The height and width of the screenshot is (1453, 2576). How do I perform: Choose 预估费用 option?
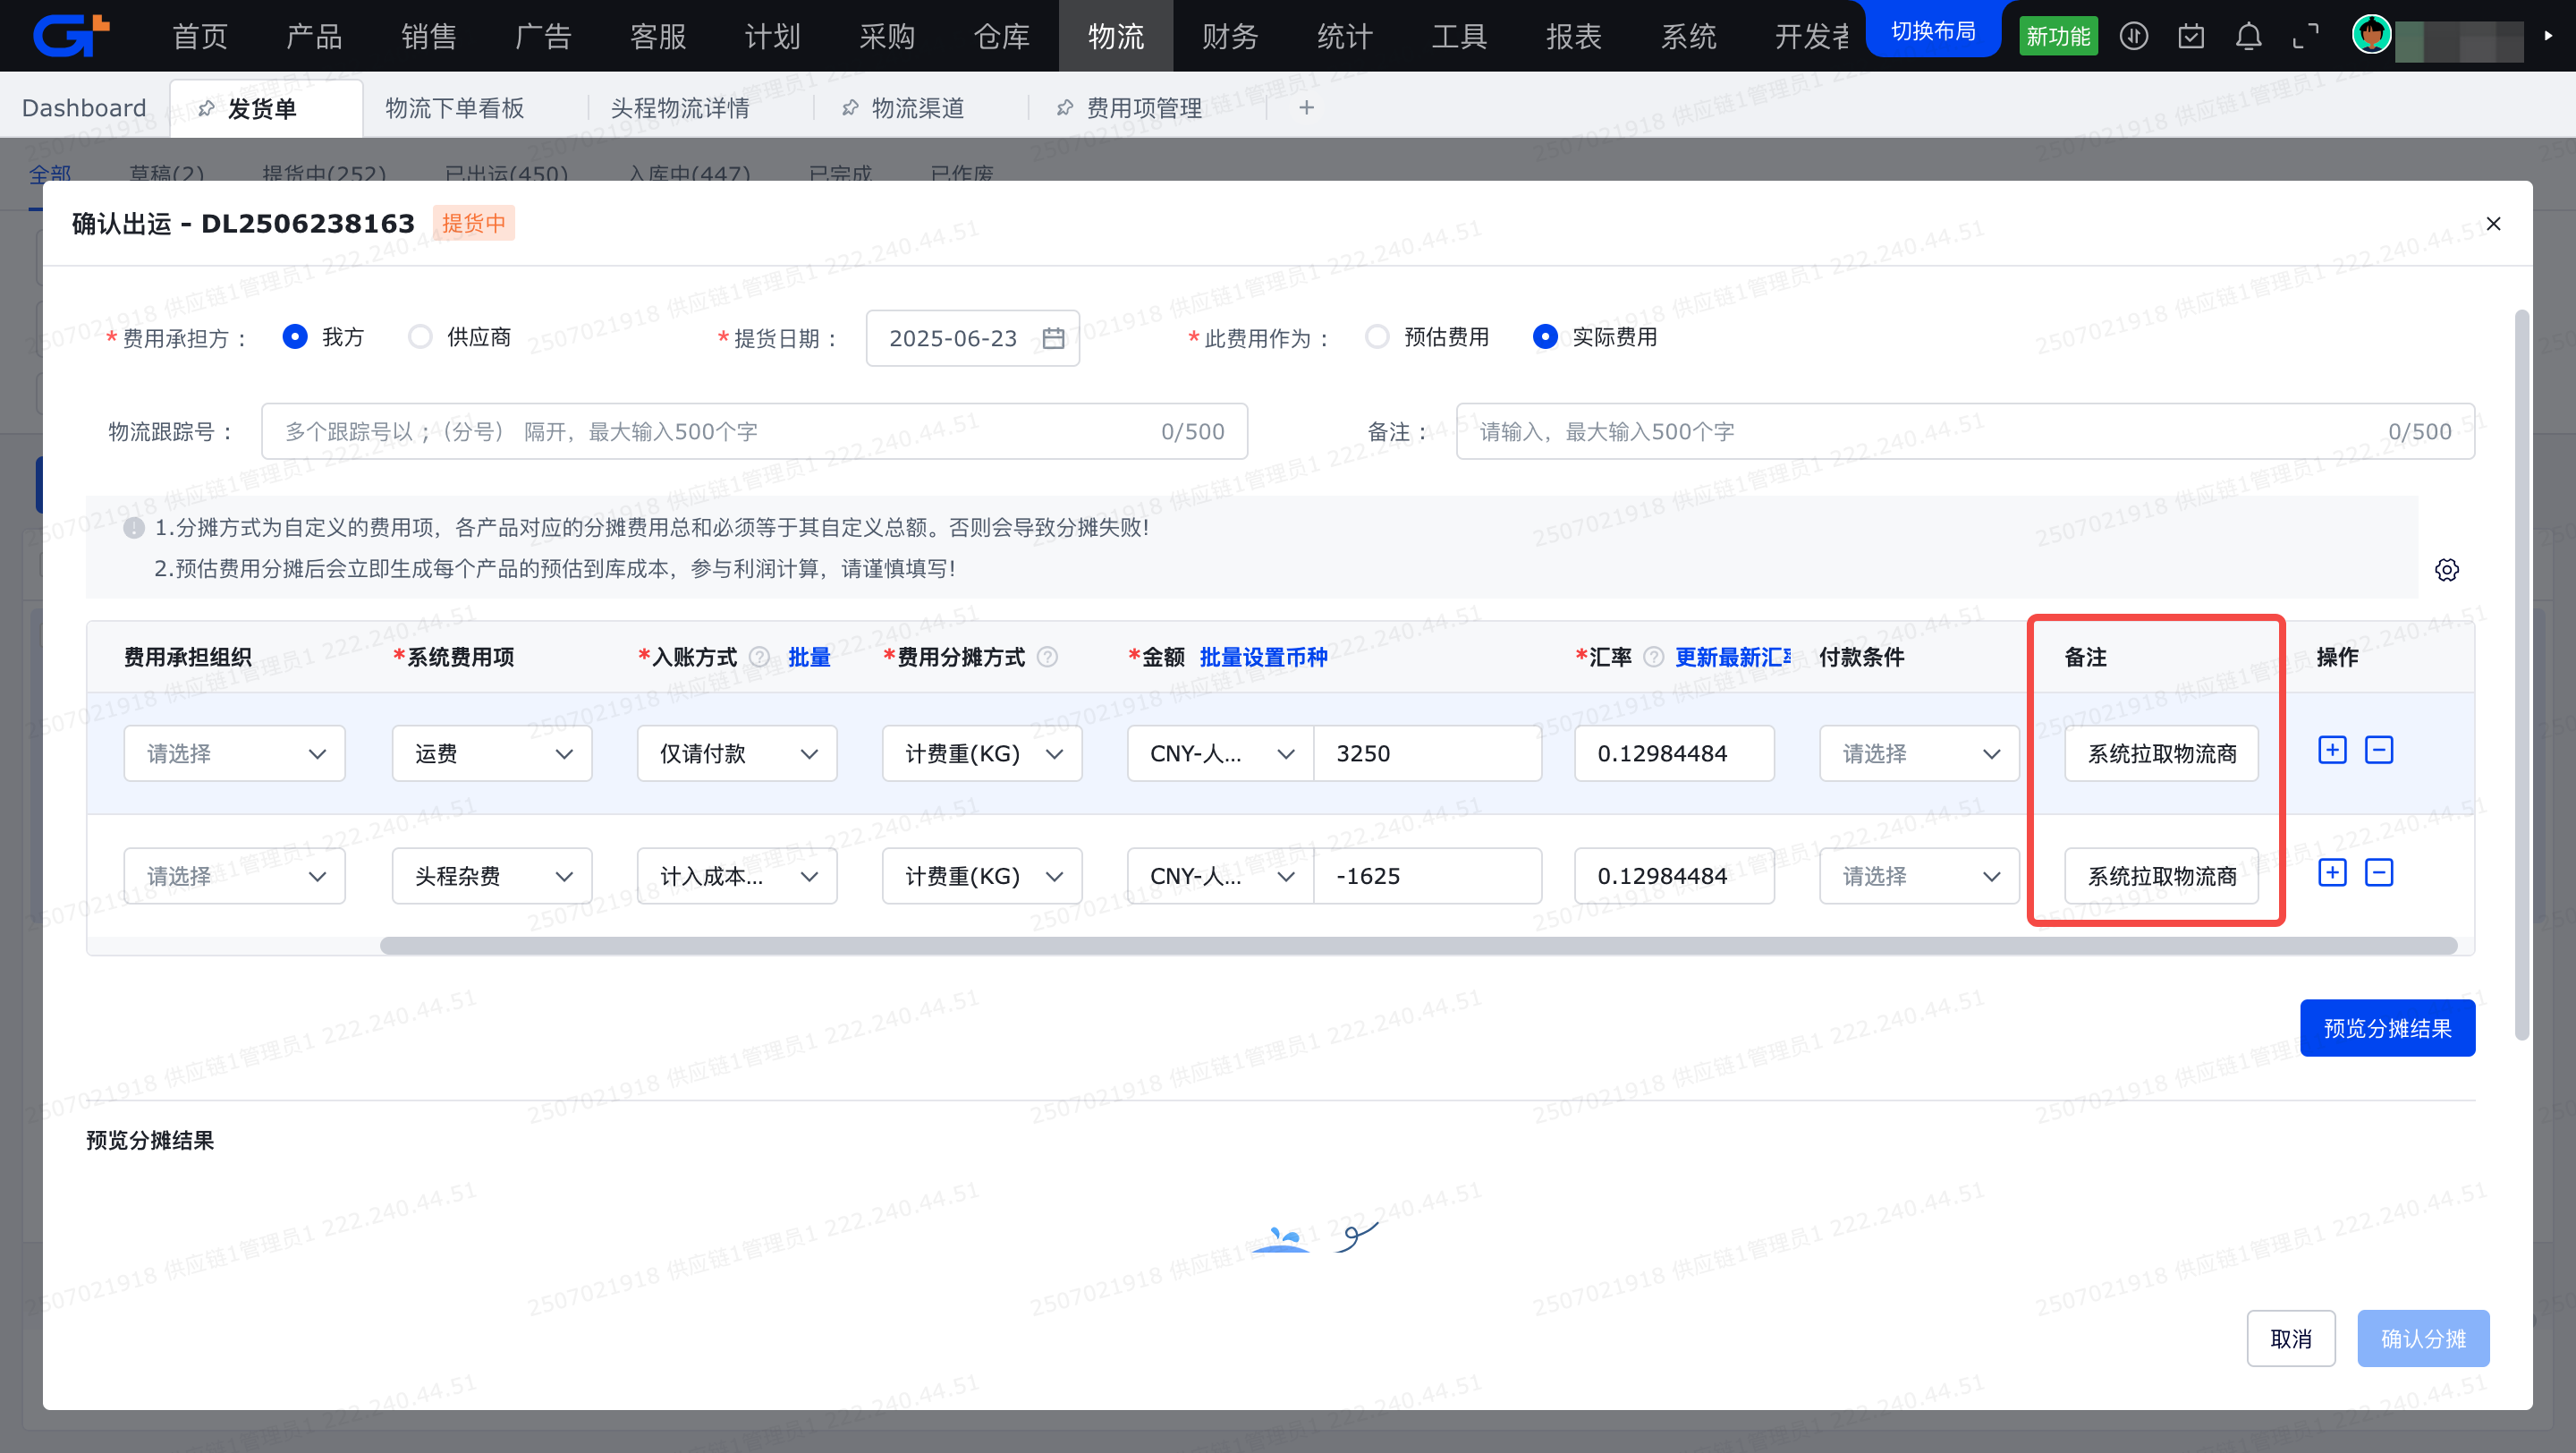coord(1377,337)
